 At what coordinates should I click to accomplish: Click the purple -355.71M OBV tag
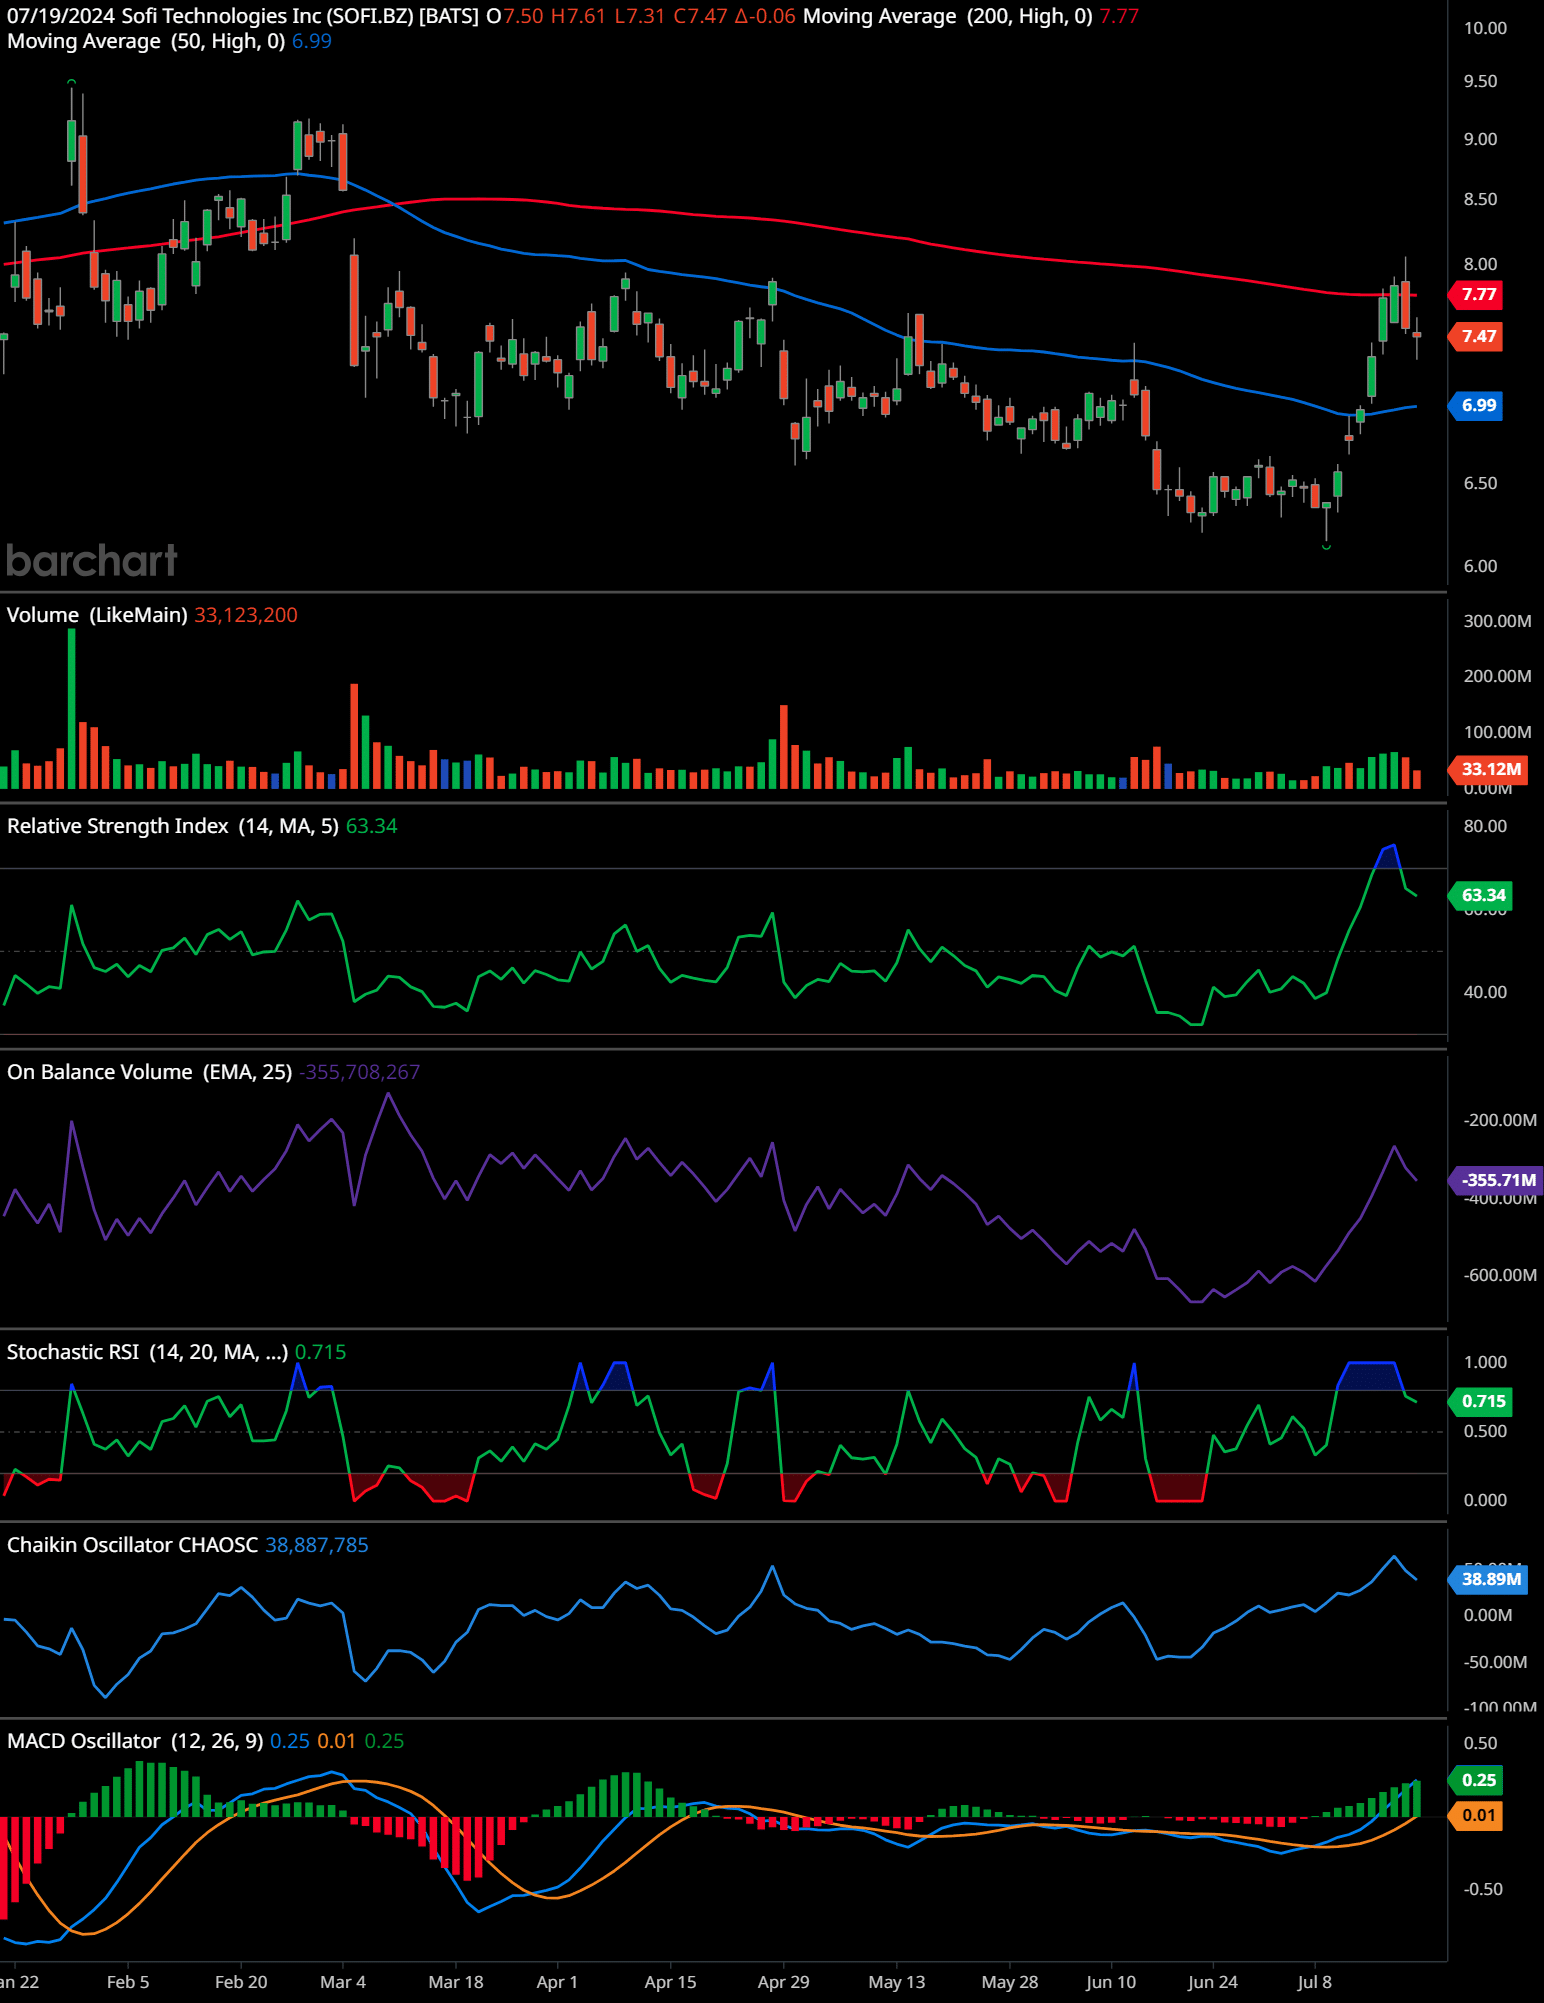click(x=1496, y=1180)
